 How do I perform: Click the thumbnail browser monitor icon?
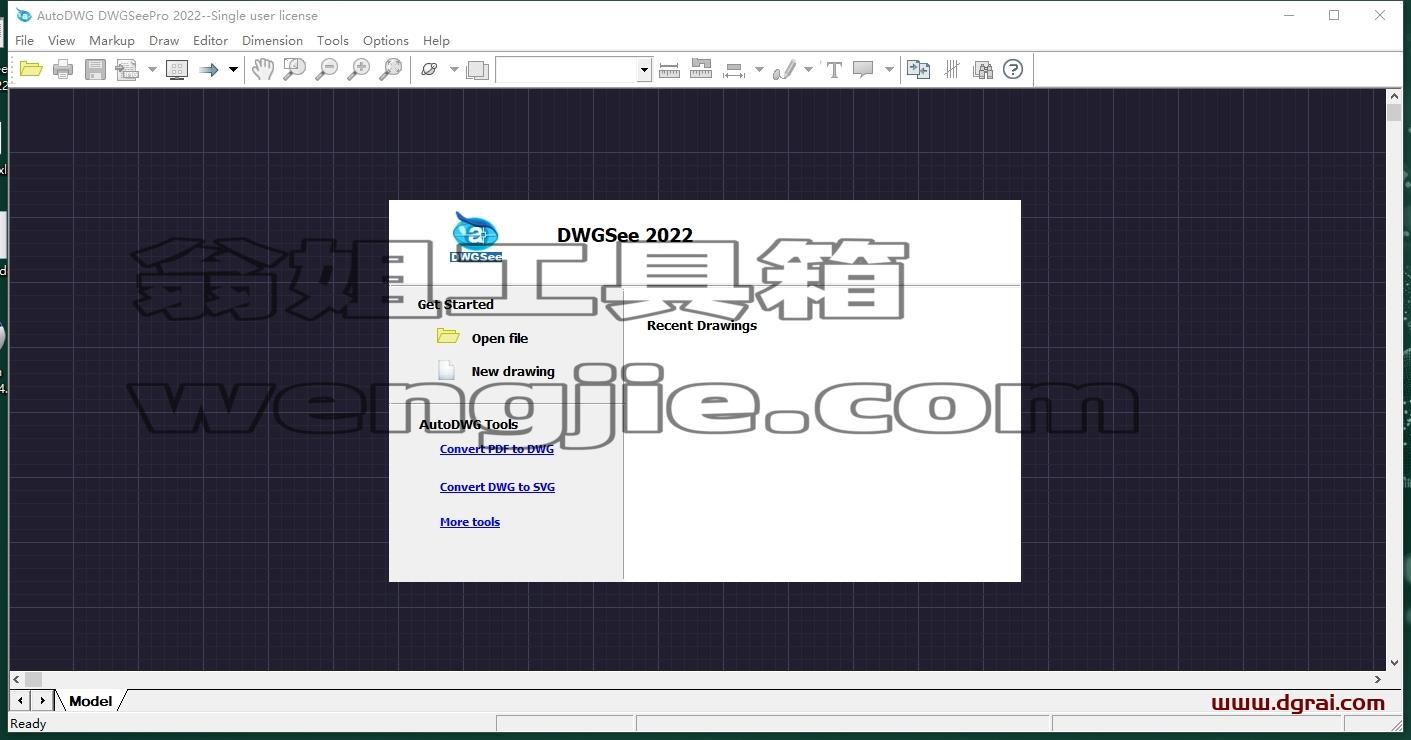177,69
